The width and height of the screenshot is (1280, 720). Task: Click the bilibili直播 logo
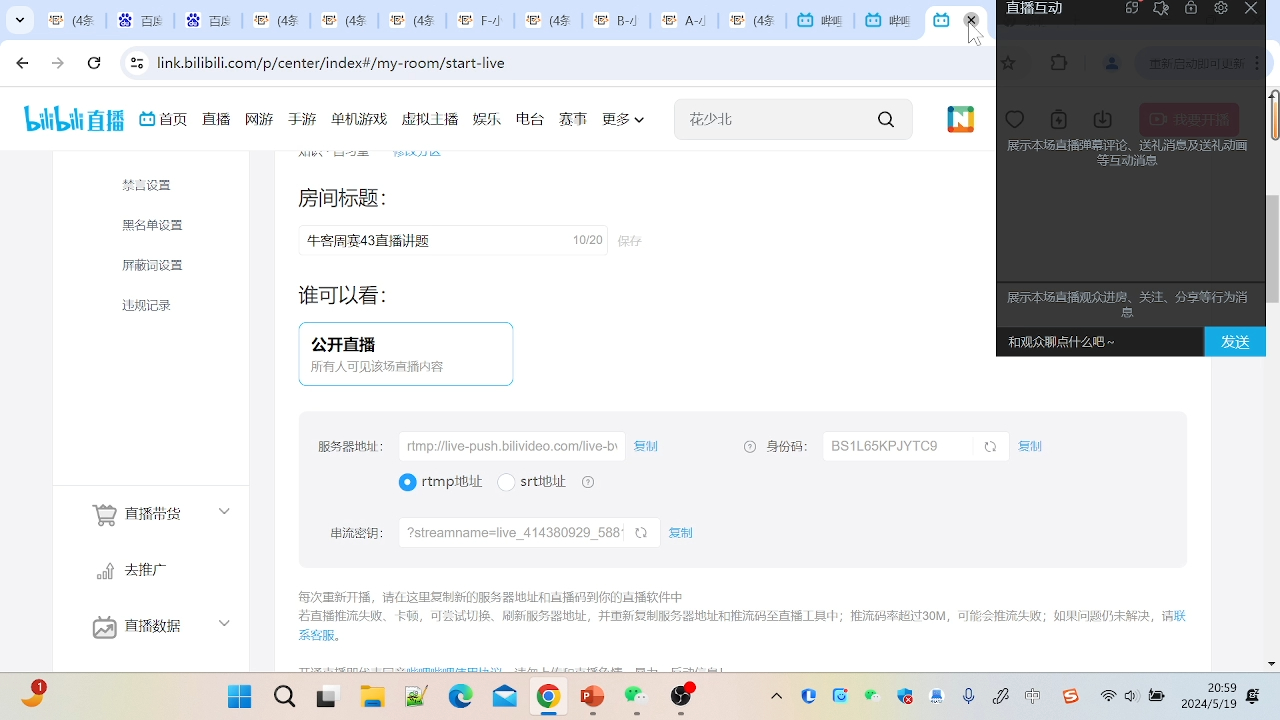[74, 119]
